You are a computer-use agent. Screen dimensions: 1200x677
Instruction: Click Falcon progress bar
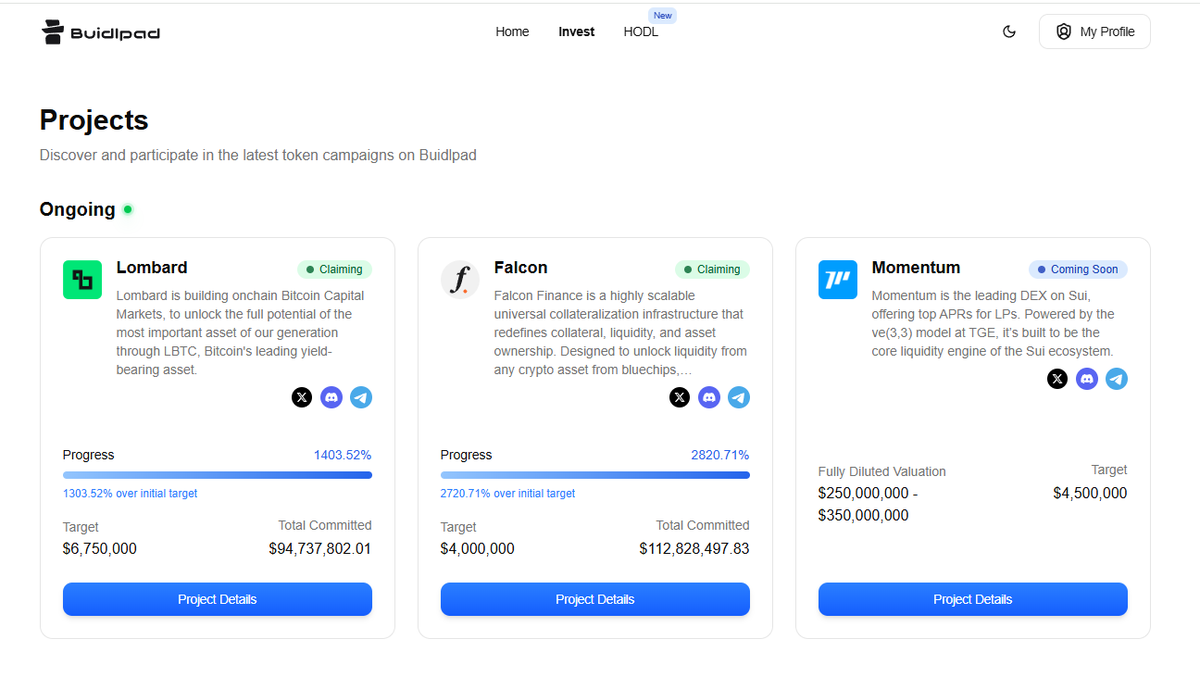pos(595,475)
